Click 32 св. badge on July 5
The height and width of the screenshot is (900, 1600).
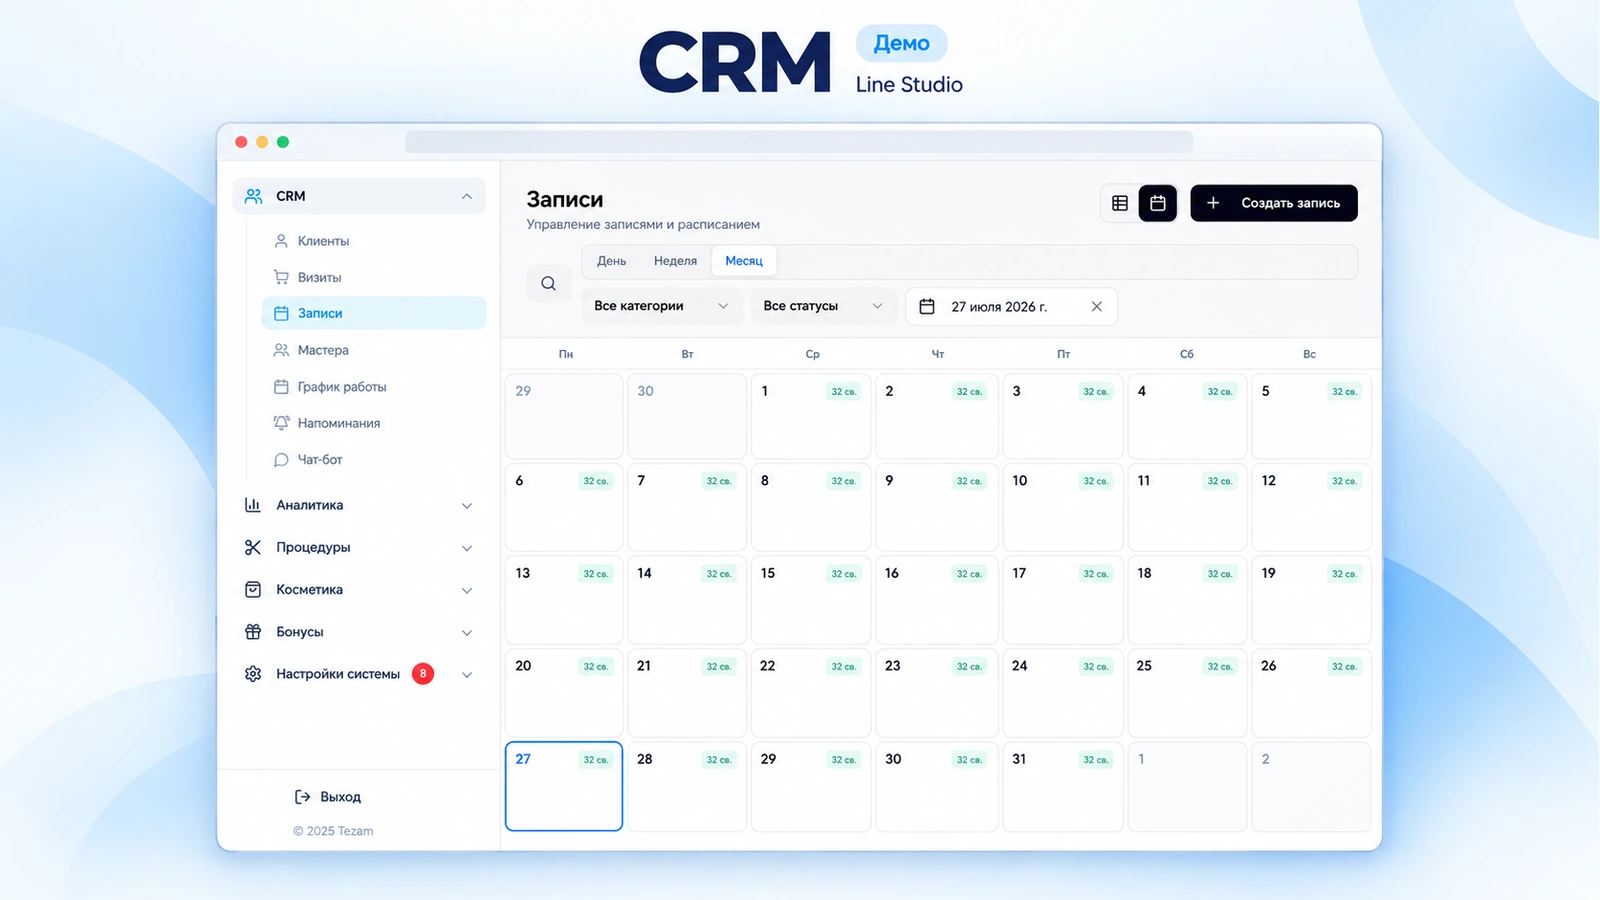(1345, 392)
